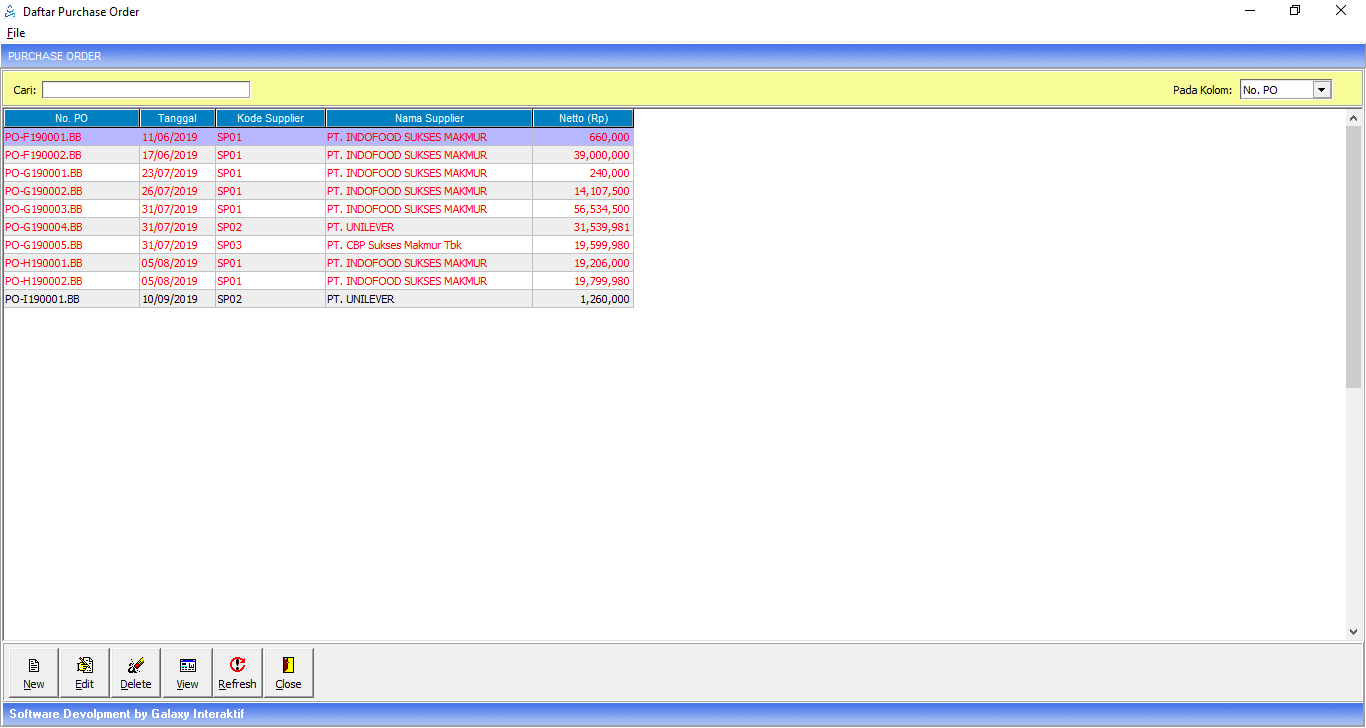Viewport: 1366px width, 728px height.
Task: Click the Netto (Rp) column header
Action: (x=583, y=118)
